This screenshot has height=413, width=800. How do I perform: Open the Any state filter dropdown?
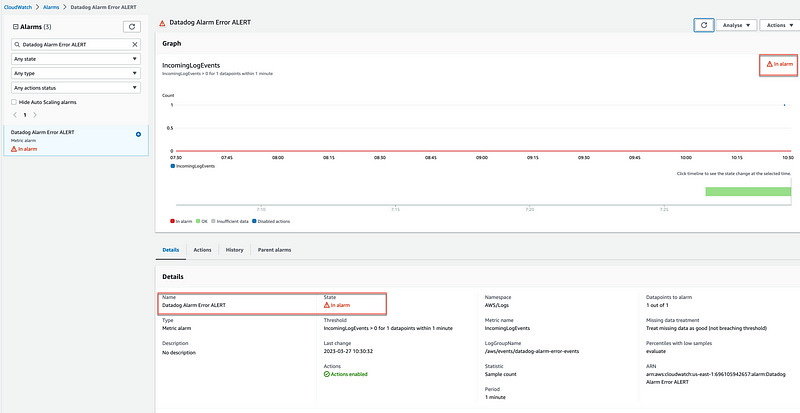[x=76, y=59]
